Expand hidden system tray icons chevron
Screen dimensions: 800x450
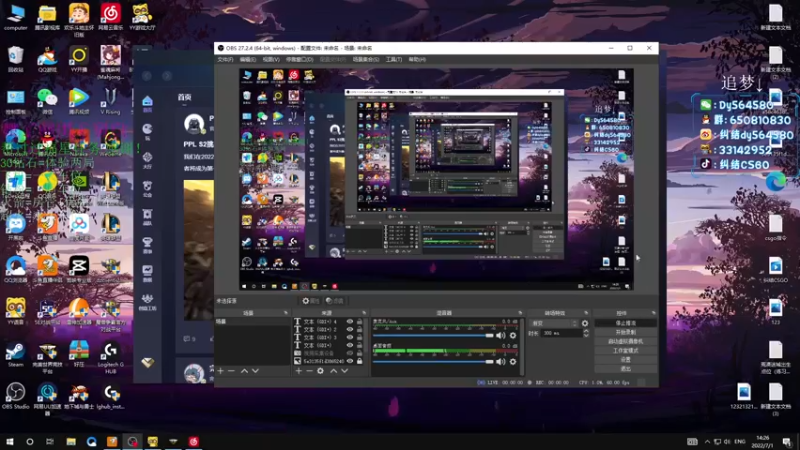(707, 441)
